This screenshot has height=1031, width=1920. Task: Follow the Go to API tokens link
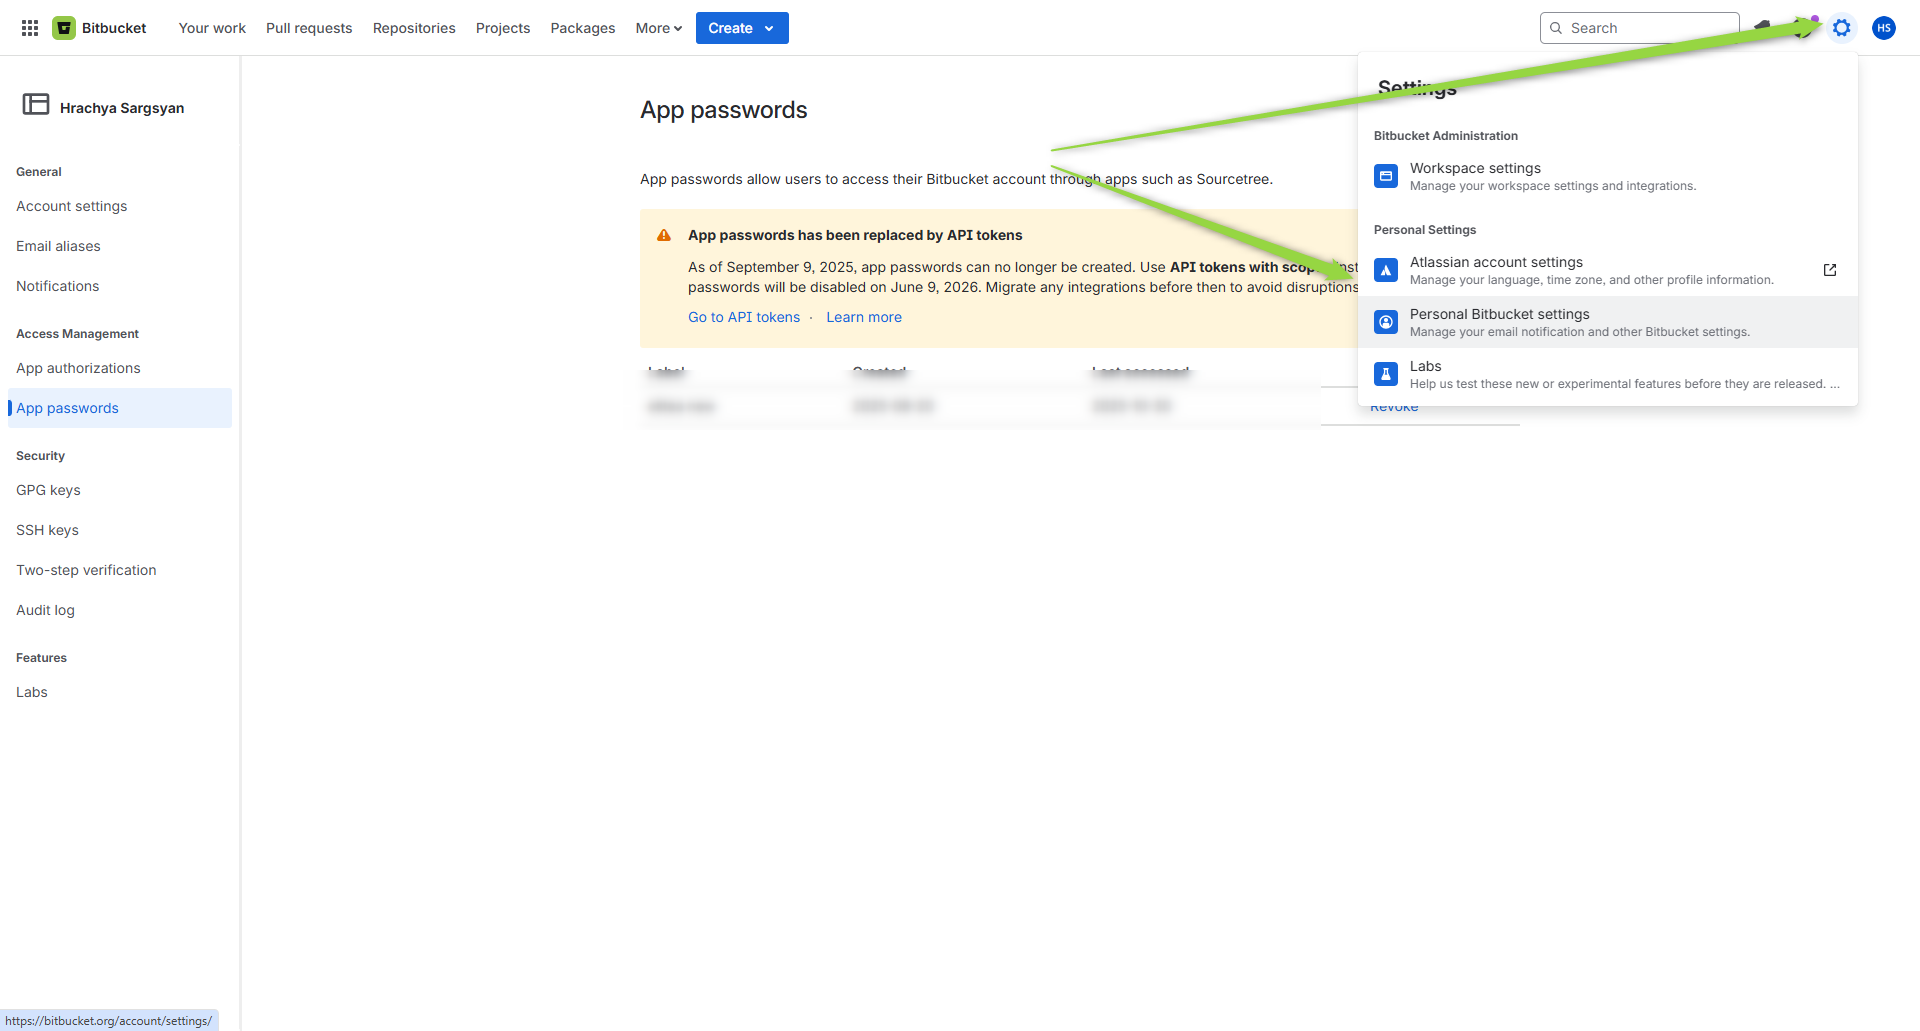point(744,317)
